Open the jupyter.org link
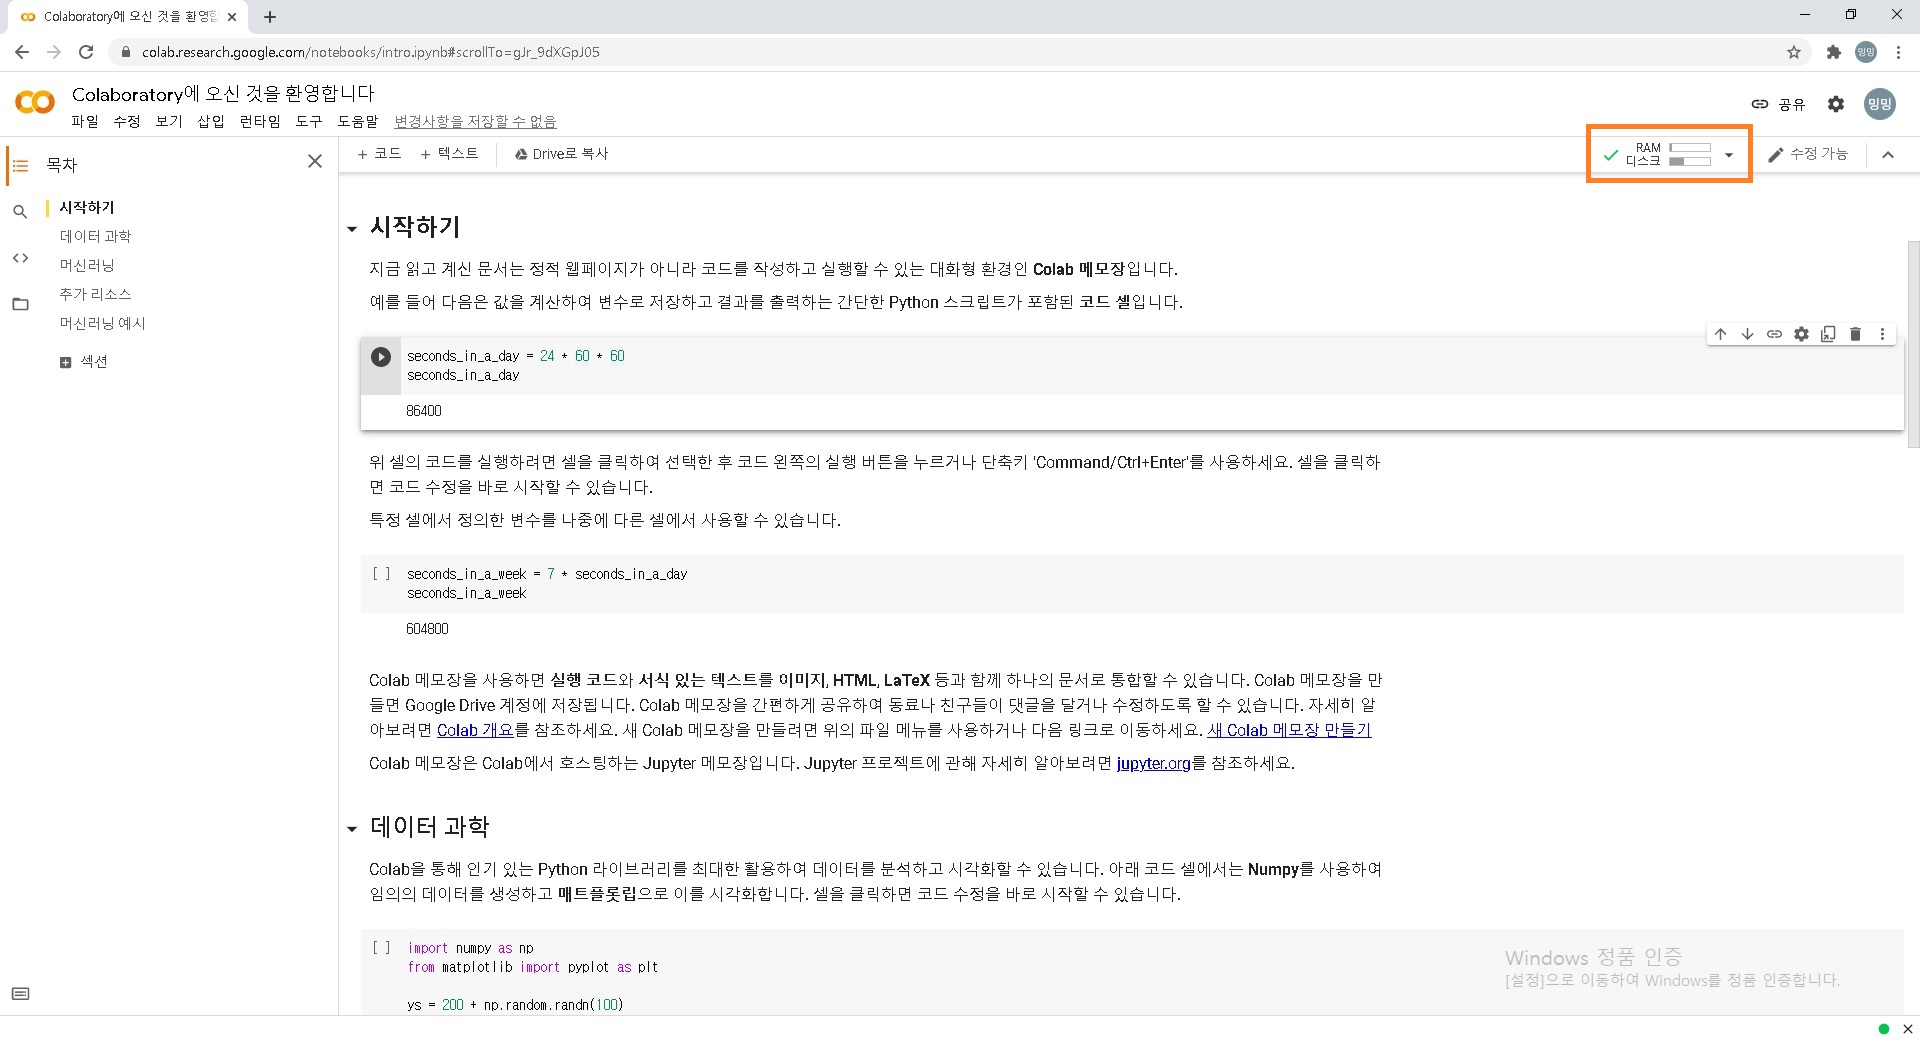Image resolution: width=1920 pixels, height=1040 pixels. coord(1153,764)
